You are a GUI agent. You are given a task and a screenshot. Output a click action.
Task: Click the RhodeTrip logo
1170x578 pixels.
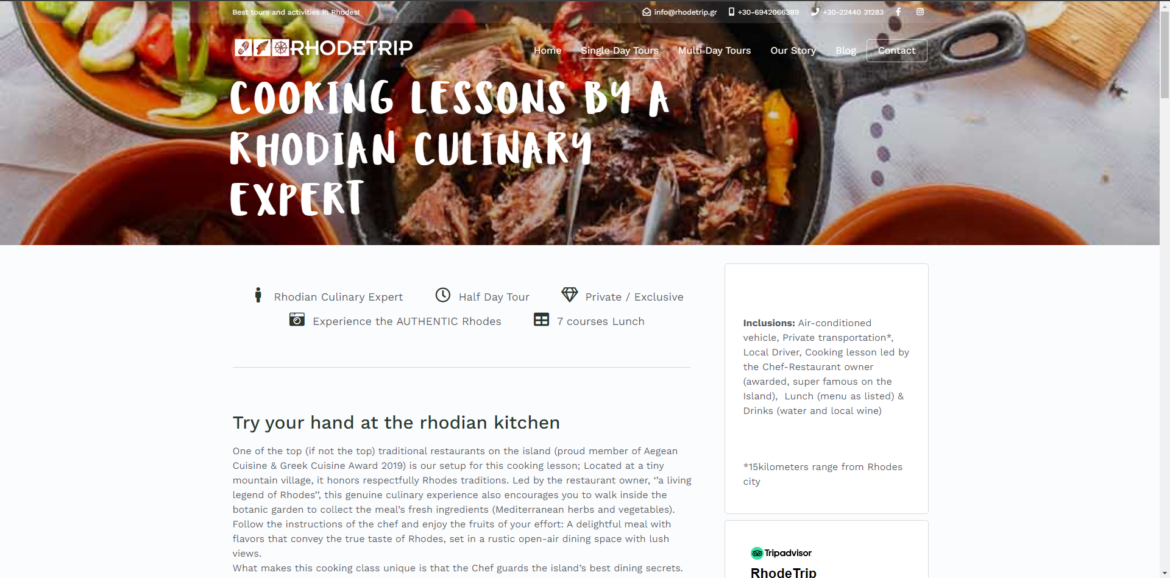(x=323, y=48)
